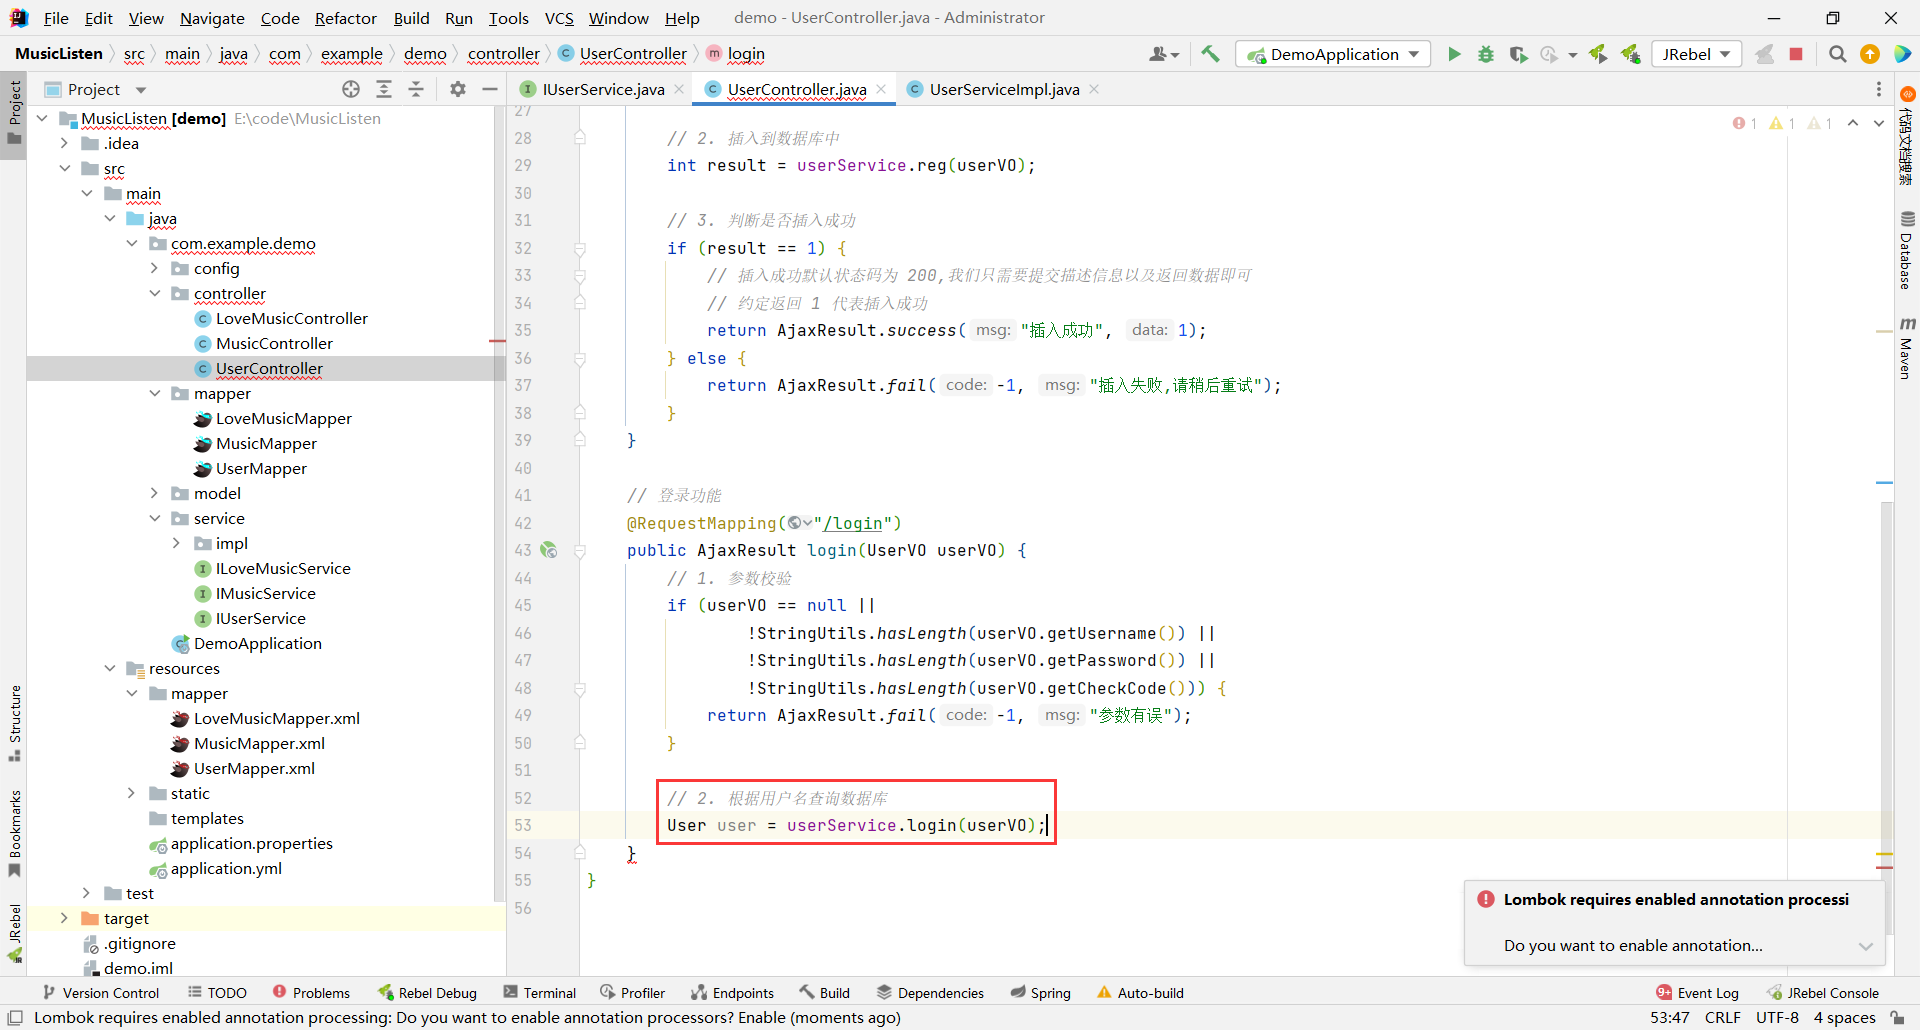Click the /login request mapping link

[852, 523]
